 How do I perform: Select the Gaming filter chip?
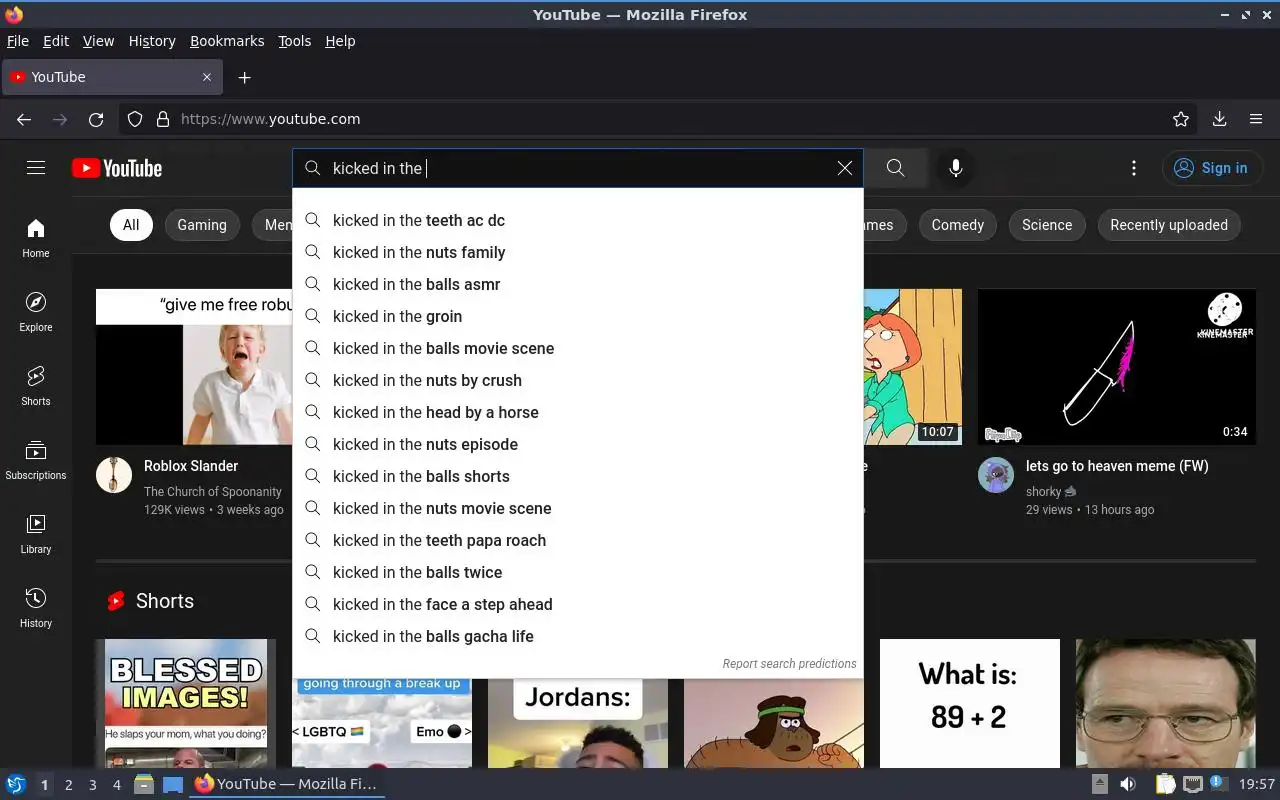[202, 225]
